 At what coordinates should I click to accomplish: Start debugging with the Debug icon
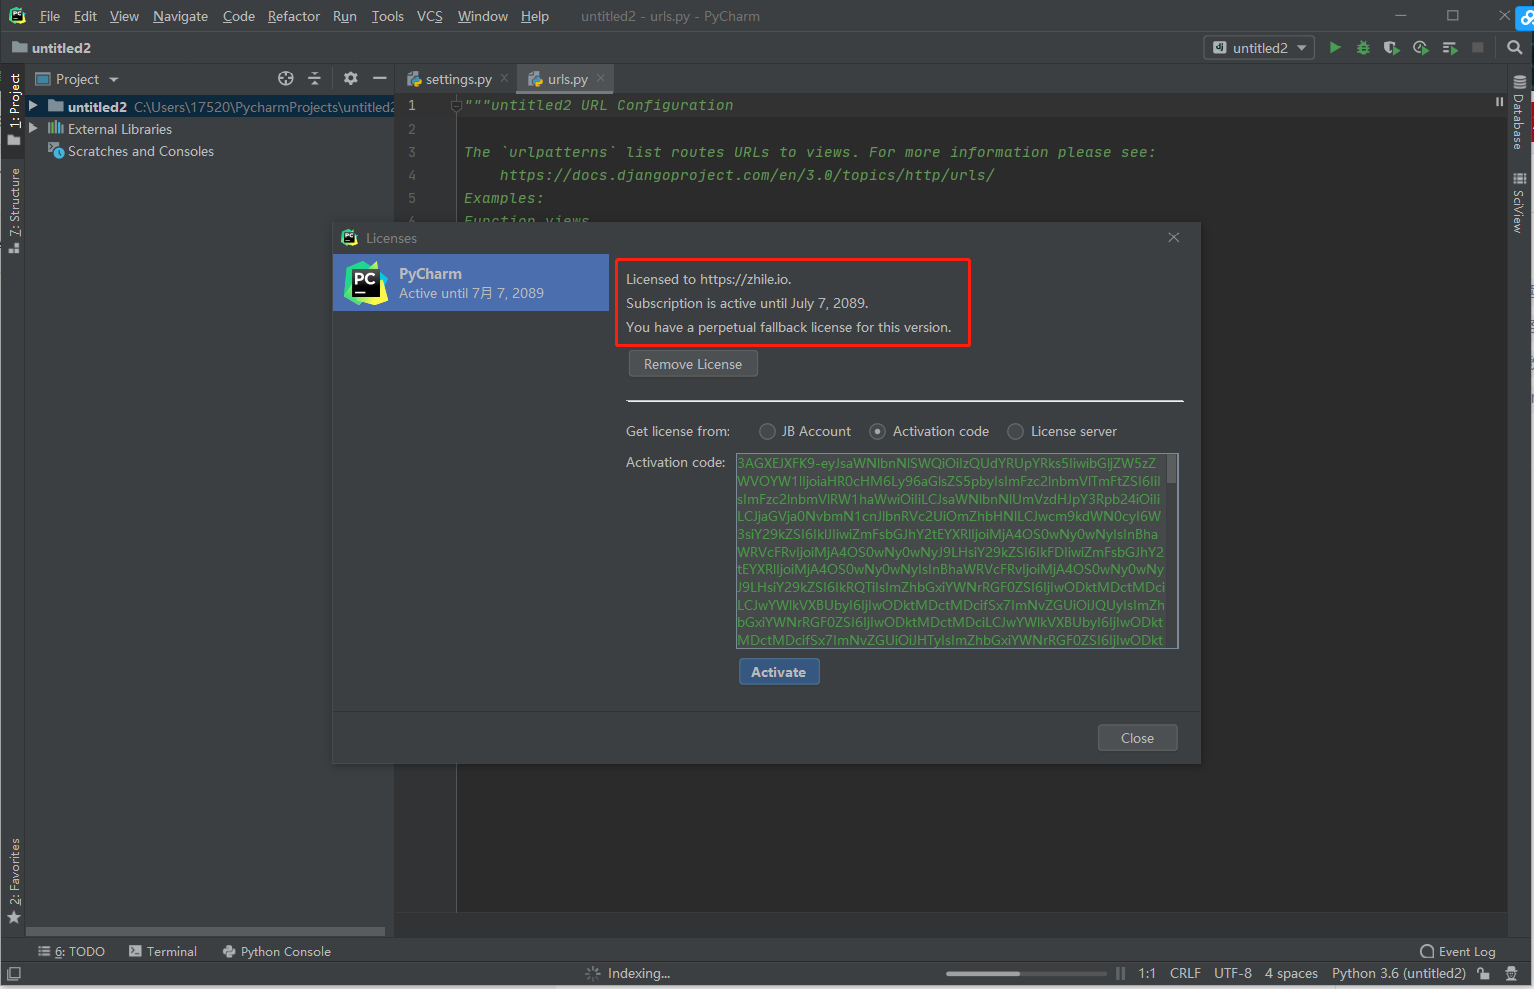(1363, 47)
